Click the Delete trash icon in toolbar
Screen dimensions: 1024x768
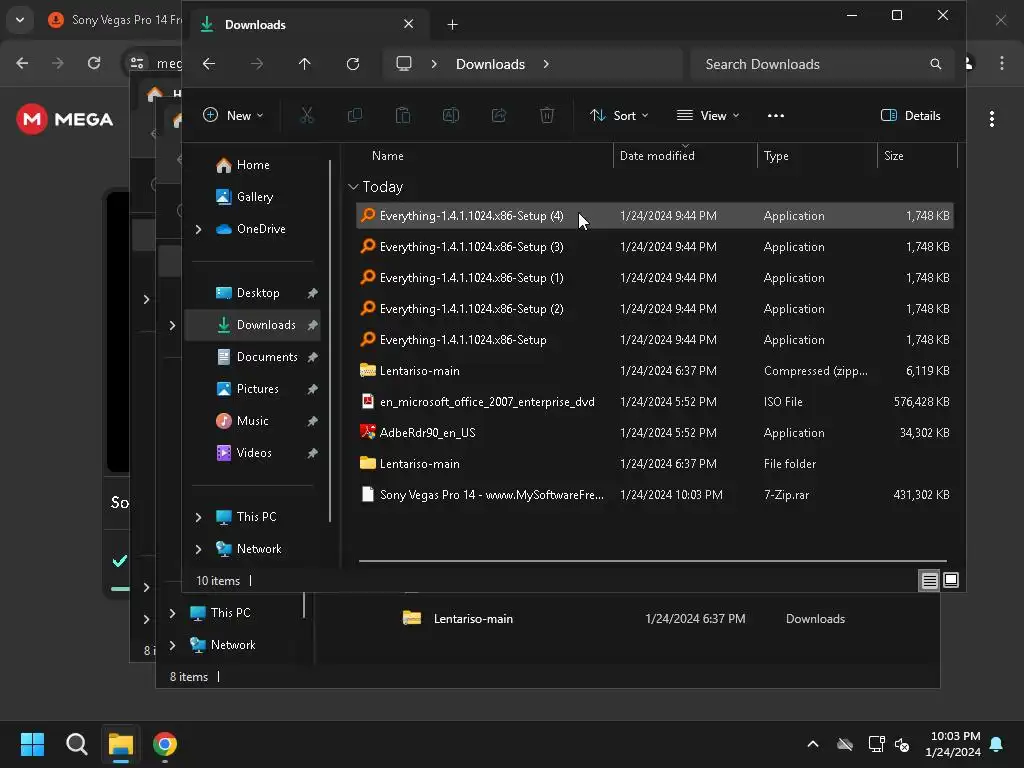click(547, 116)
